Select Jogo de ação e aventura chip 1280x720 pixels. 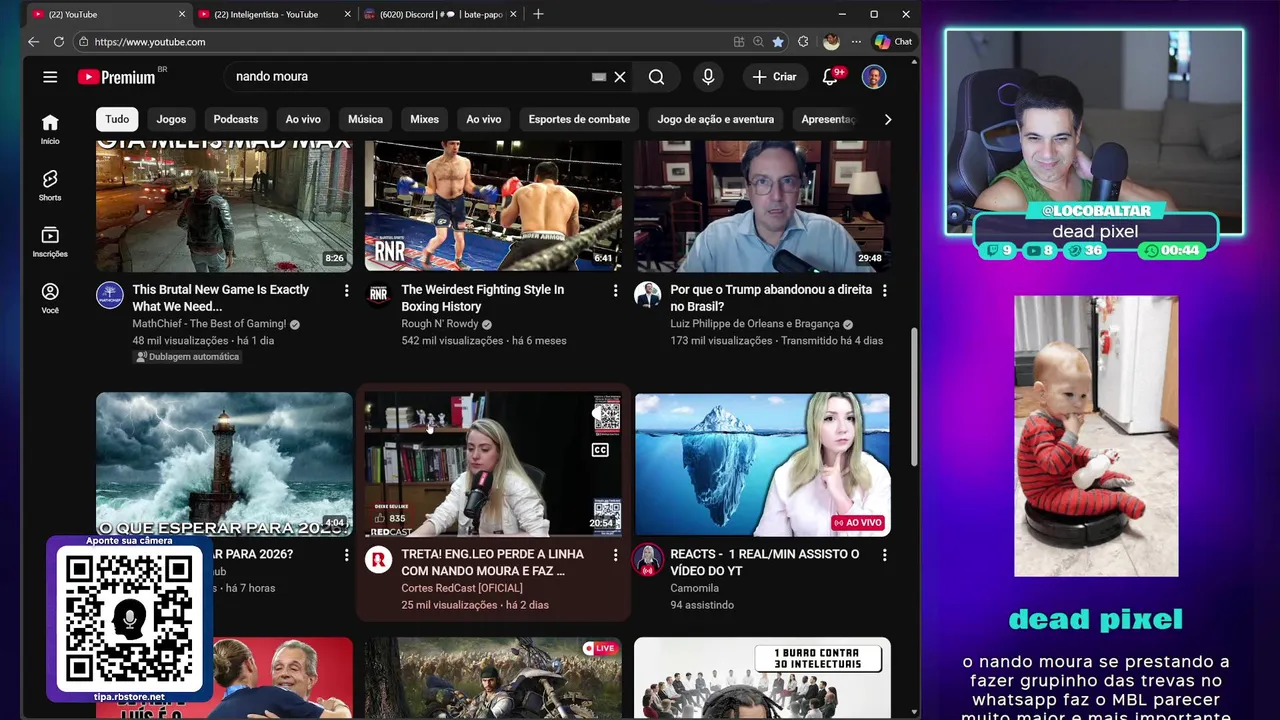[715, 119]
